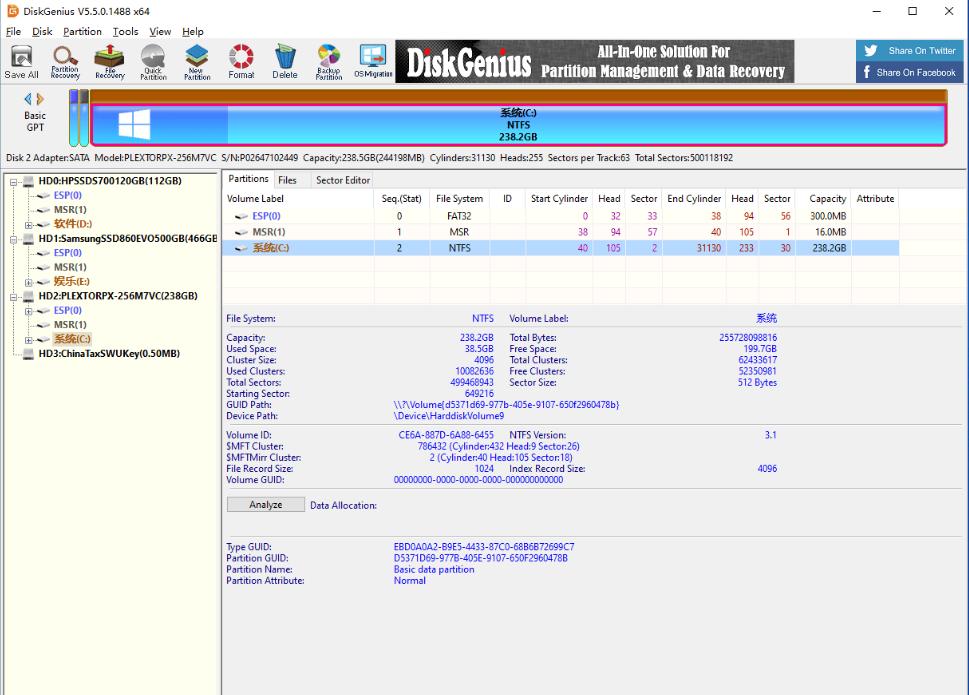
Task: Click the Delete partition icon
Action: click(285, 61)
